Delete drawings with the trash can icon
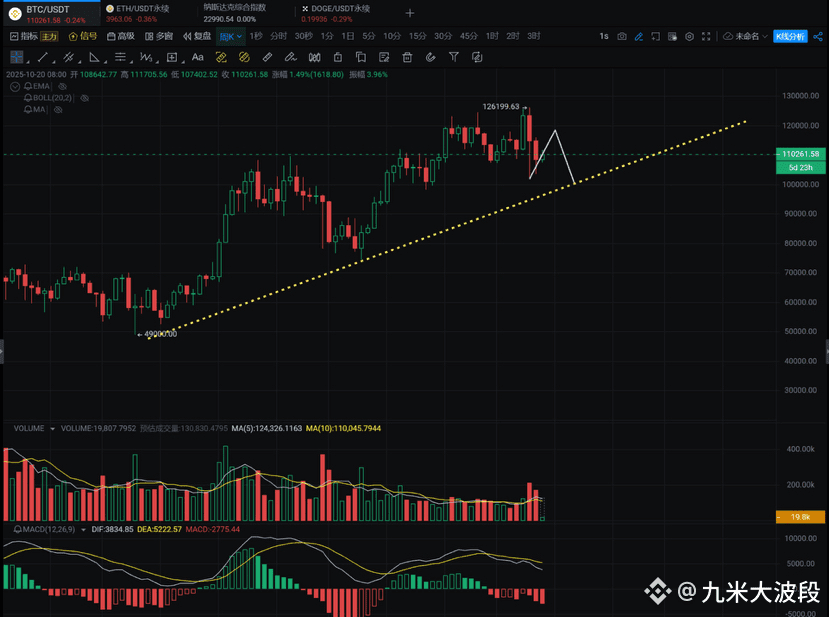829x617 pixels. [x=407, y=57]
